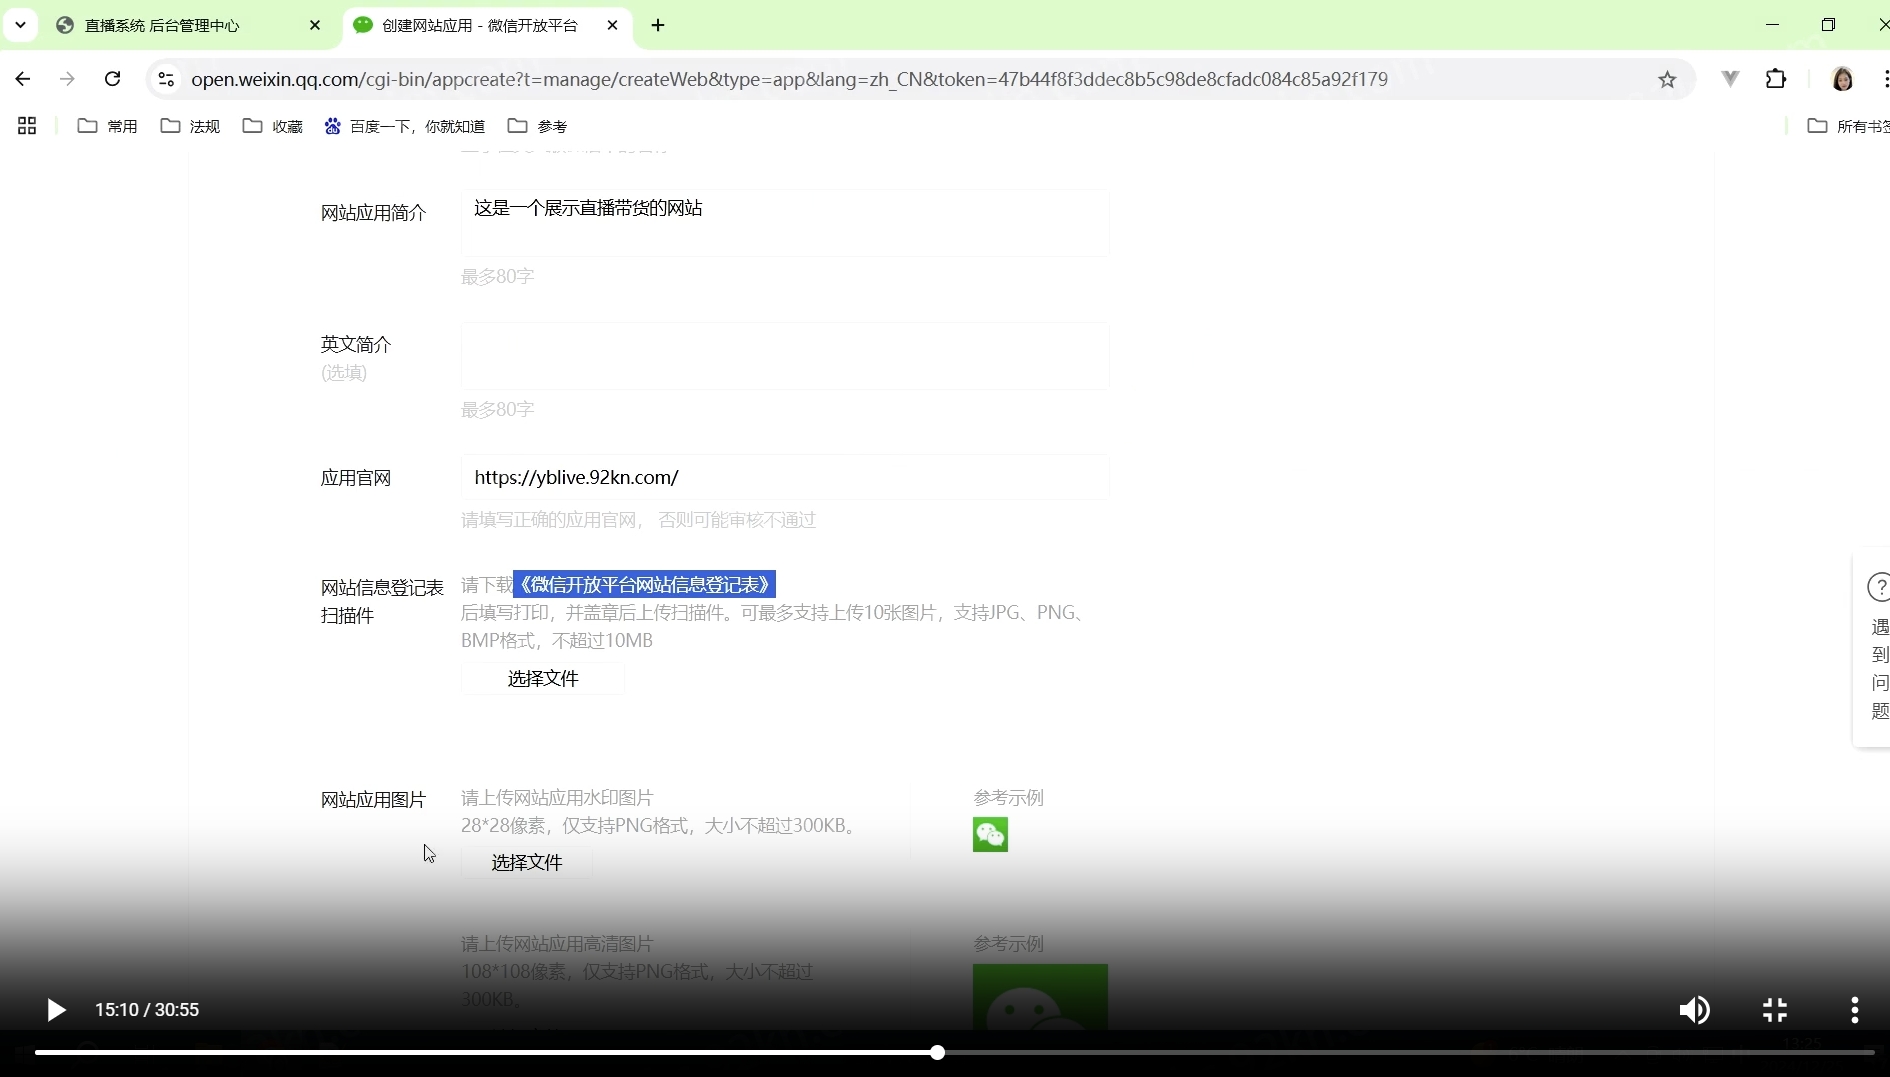Open the Extensions puzzle icon

(1776, 78)
